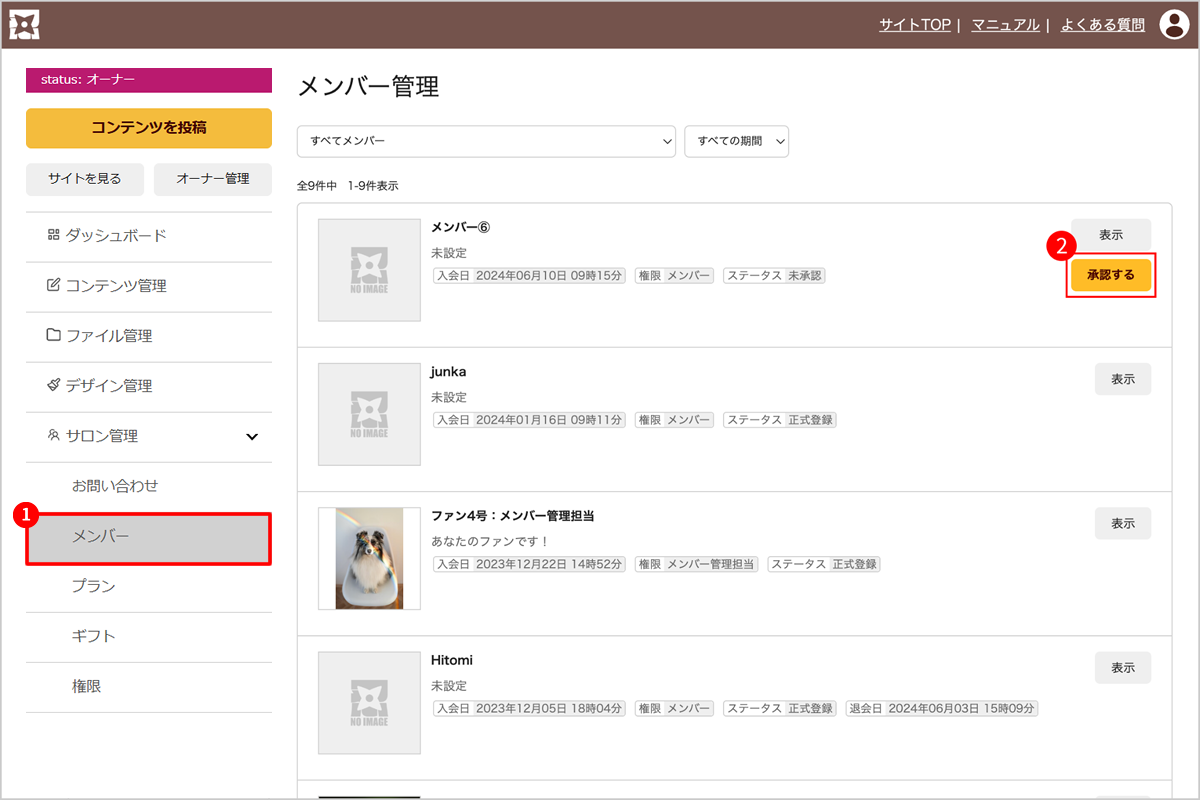Click the お問い合わせ submenu item

click(115, 487)
